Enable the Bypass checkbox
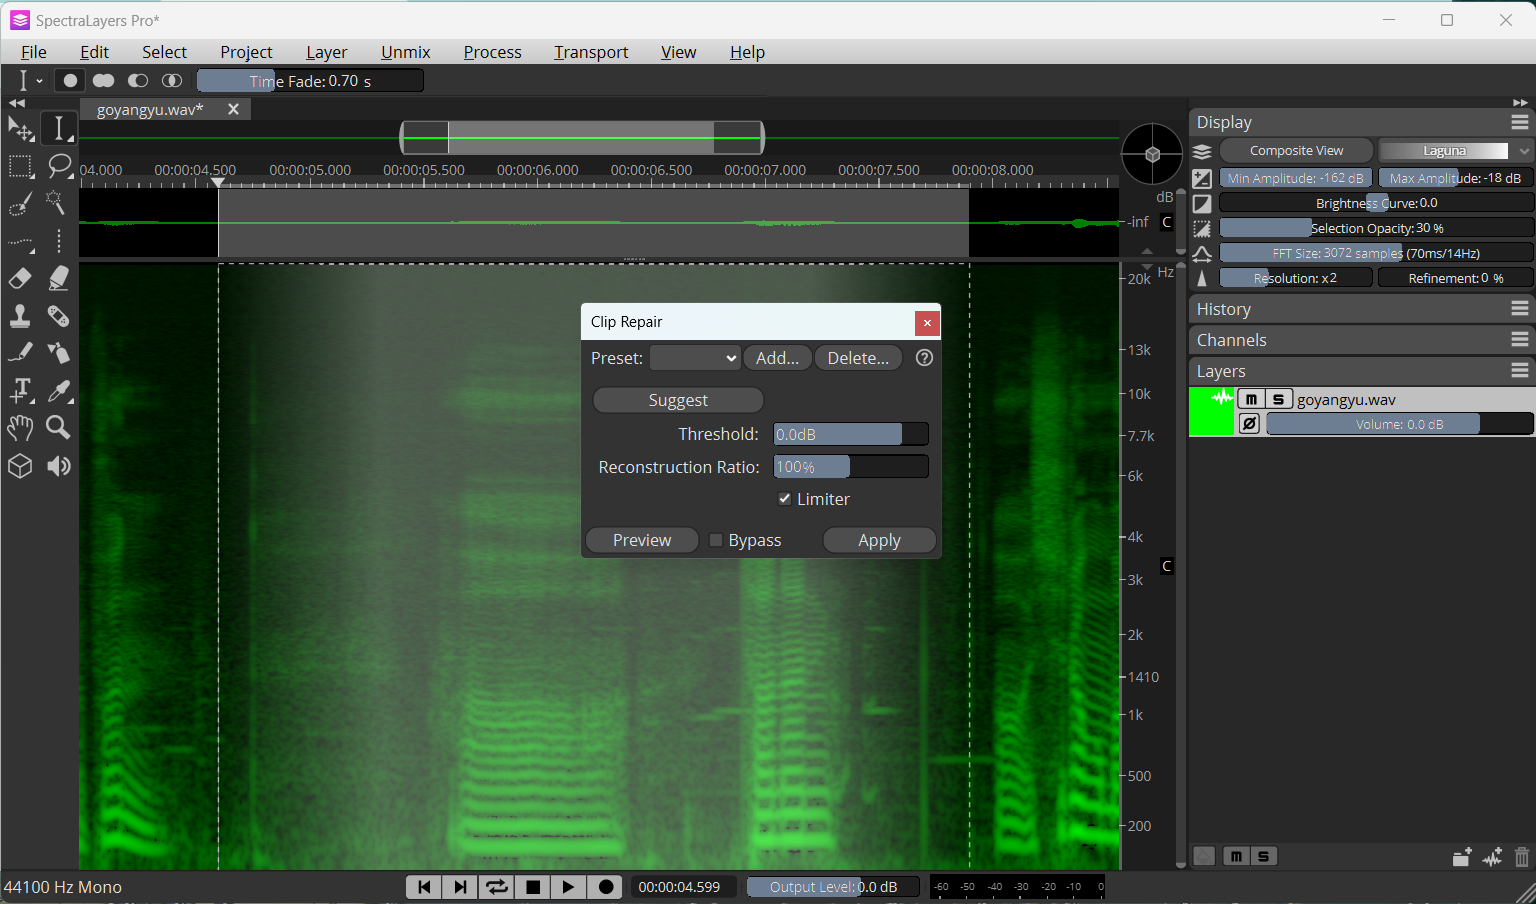This screenshot has width=1536, height=904. (716, 540)
